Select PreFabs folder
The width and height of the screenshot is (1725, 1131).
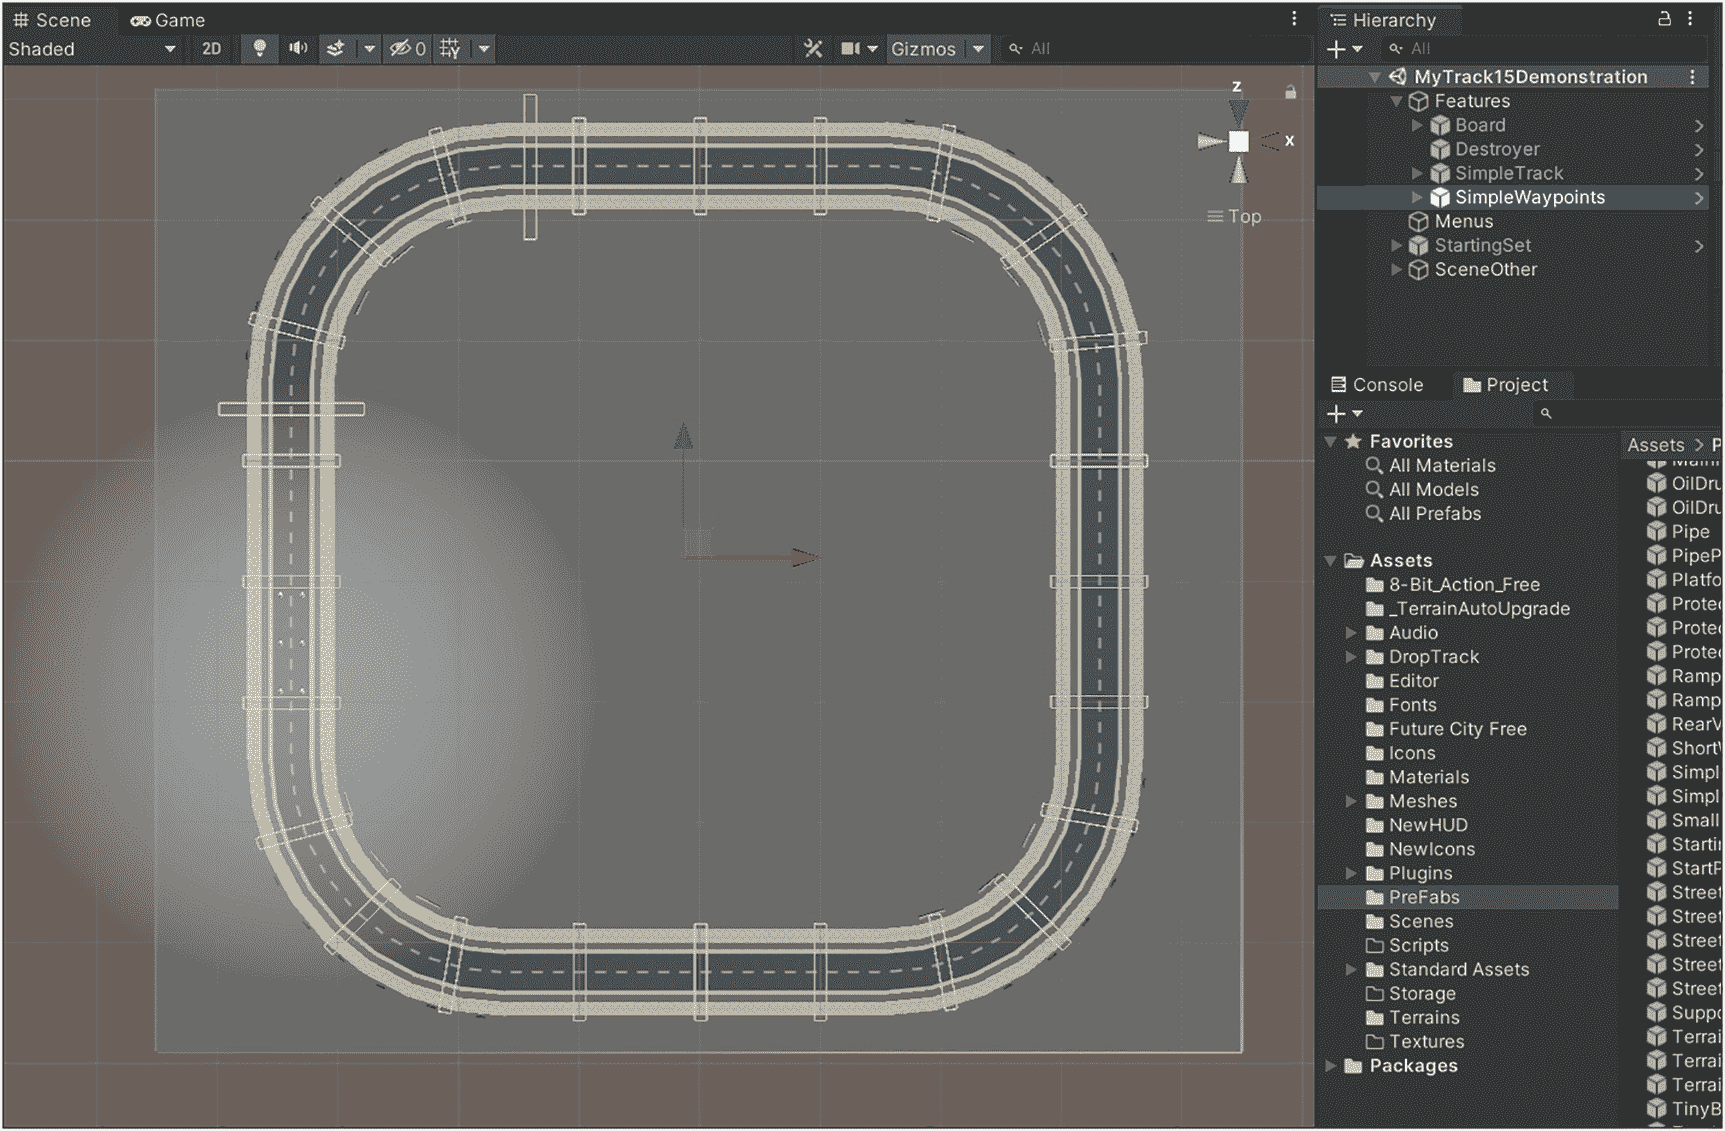[x=1424, y=897]
